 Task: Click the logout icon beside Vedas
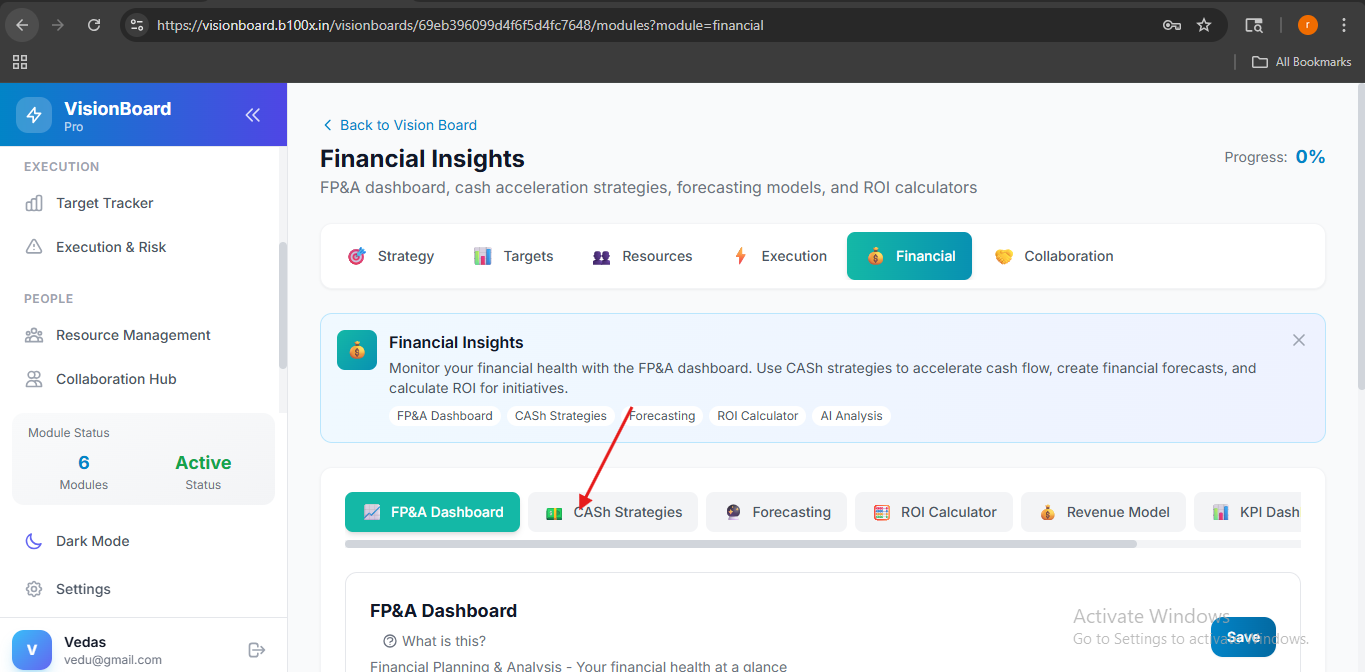[x=257, y=650]
